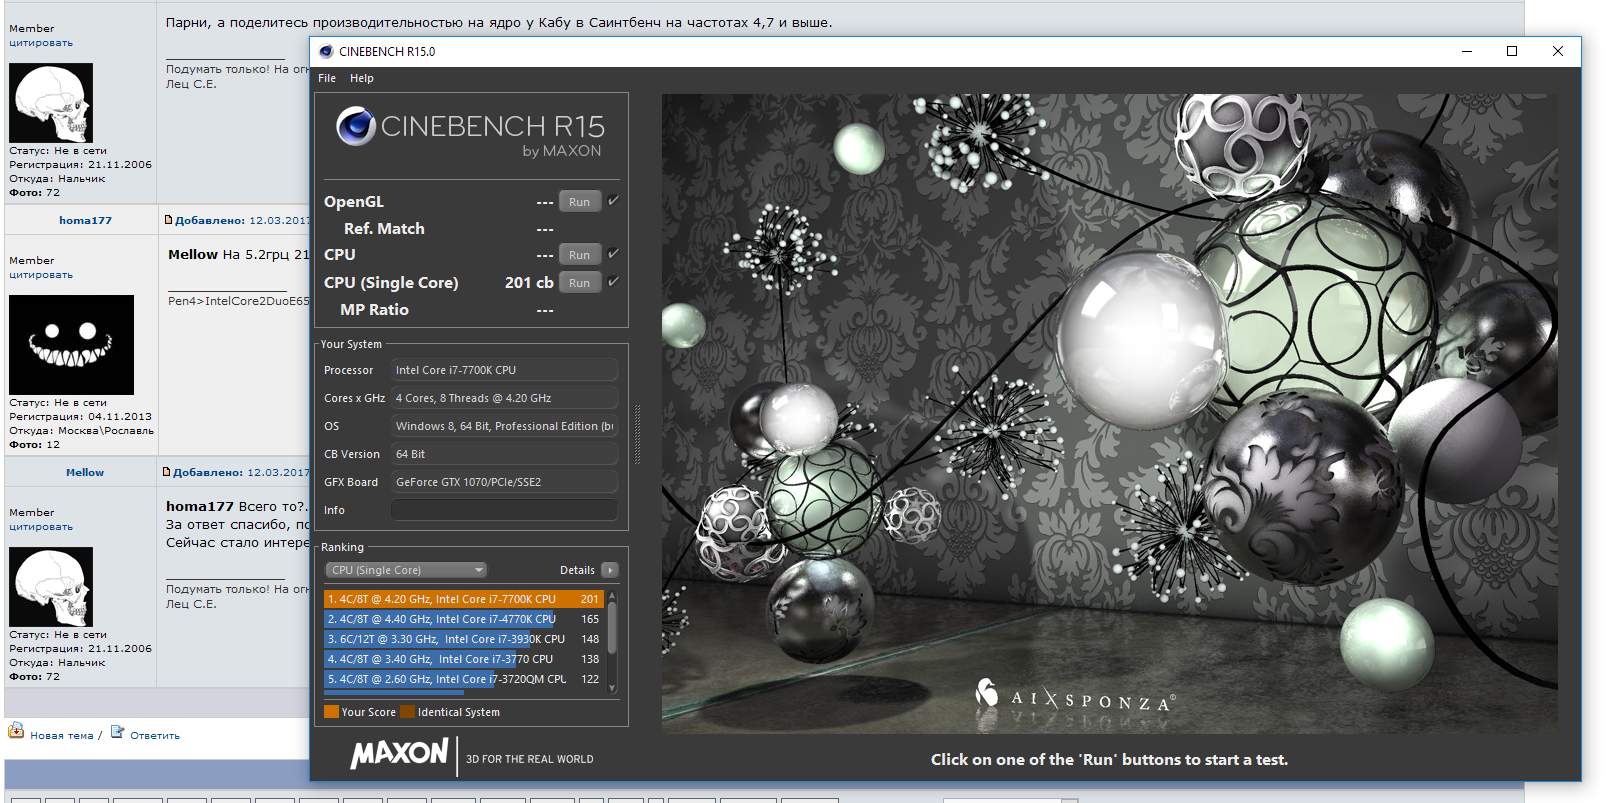
Task: Open the File menu in Cinebench
Action: (327, 78)
